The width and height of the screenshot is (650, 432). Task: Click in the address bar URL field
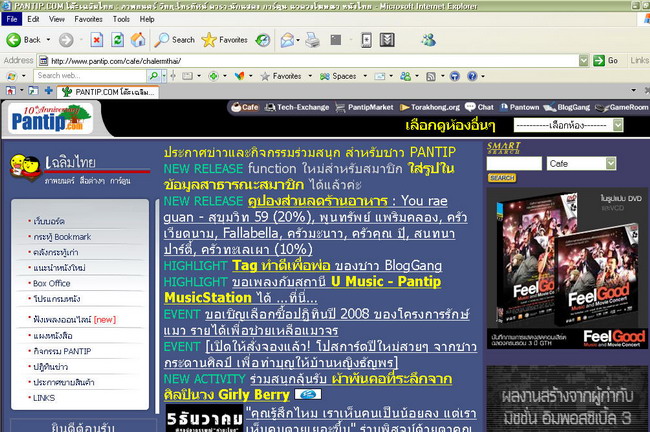click(x=308, y=61)
